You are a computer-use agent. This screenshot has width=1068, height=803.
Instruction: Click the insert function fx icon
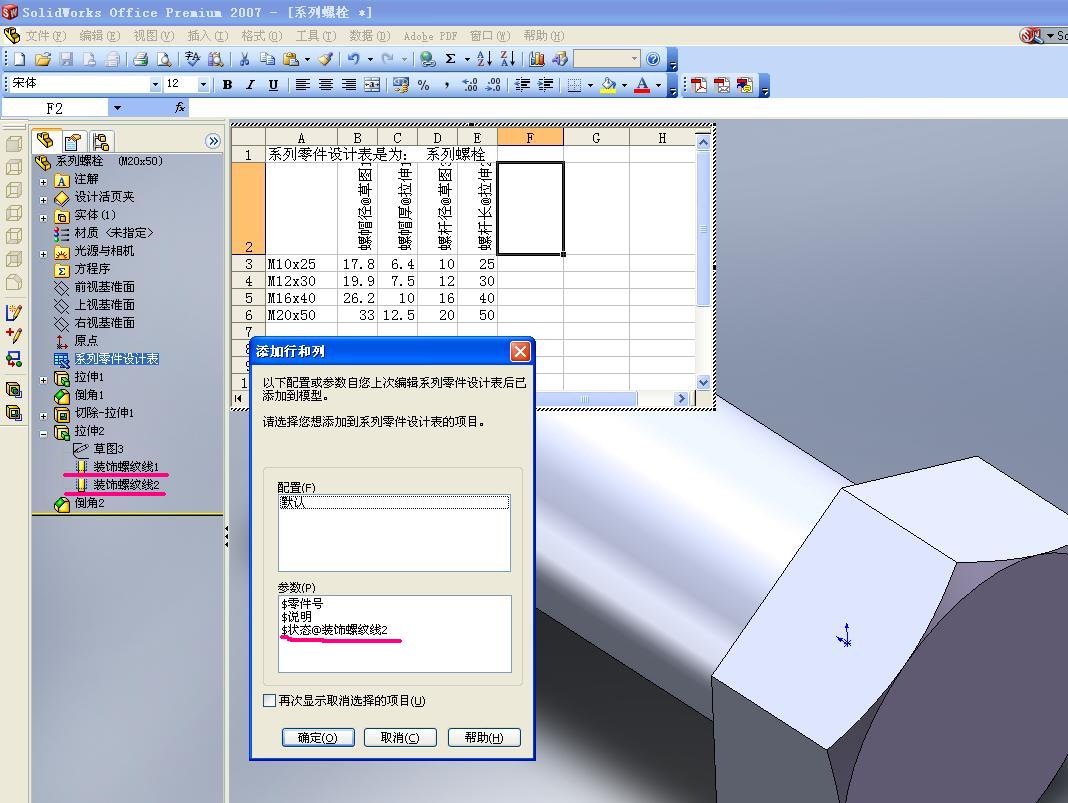tap(180, 108)
